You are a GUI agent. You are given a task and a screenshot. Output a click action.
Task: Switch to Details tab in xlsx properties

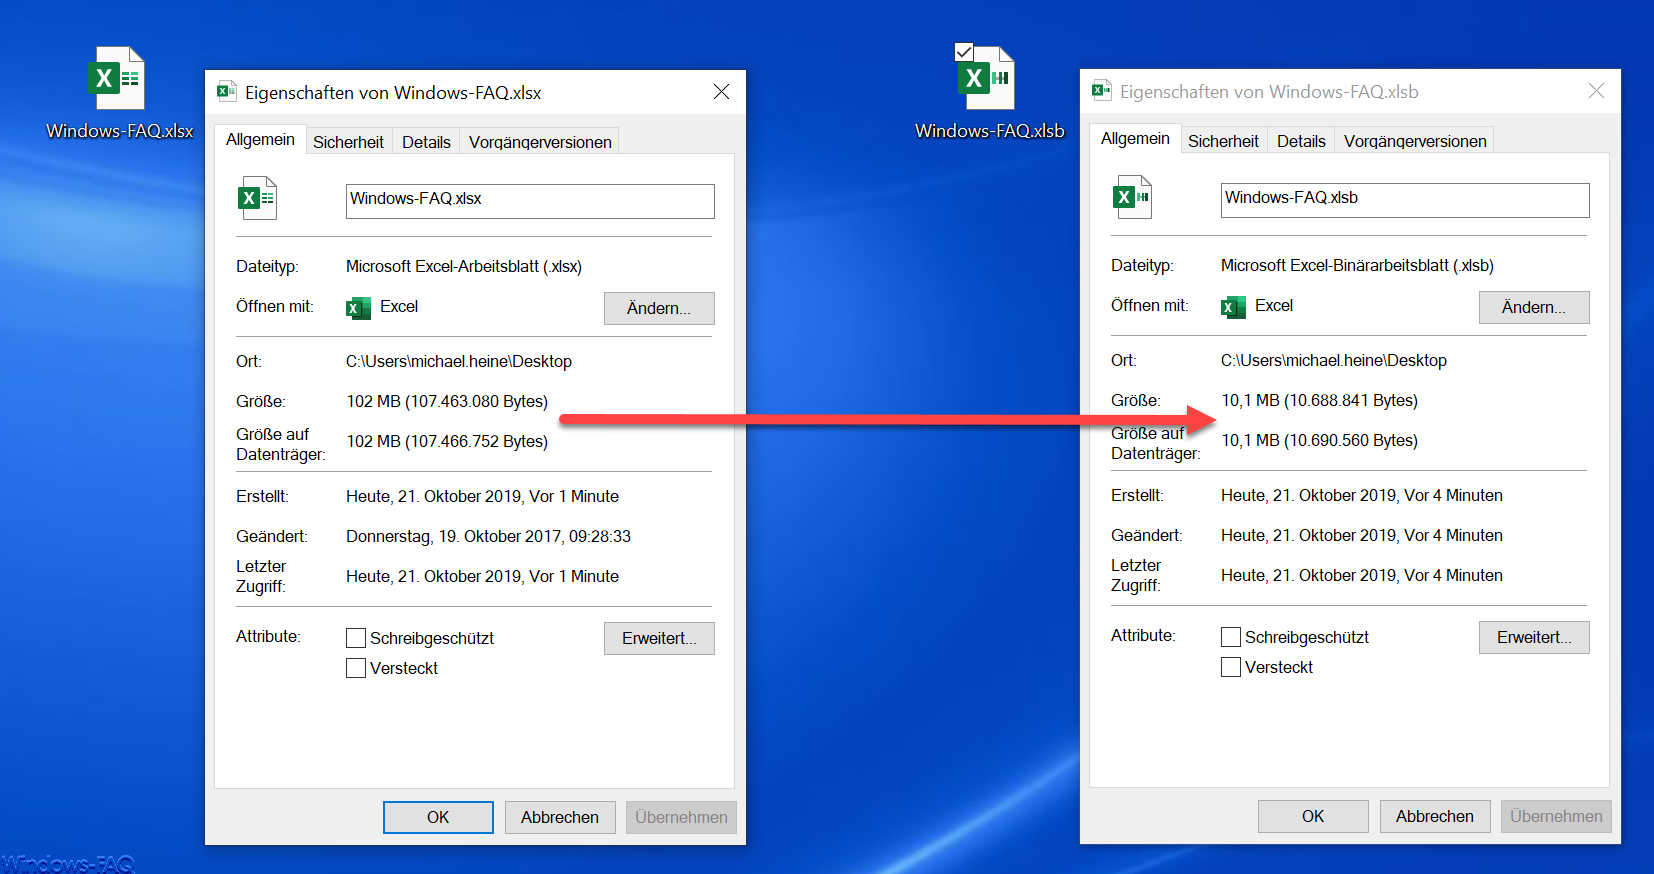pyautogui.click(x=426, y=142)
